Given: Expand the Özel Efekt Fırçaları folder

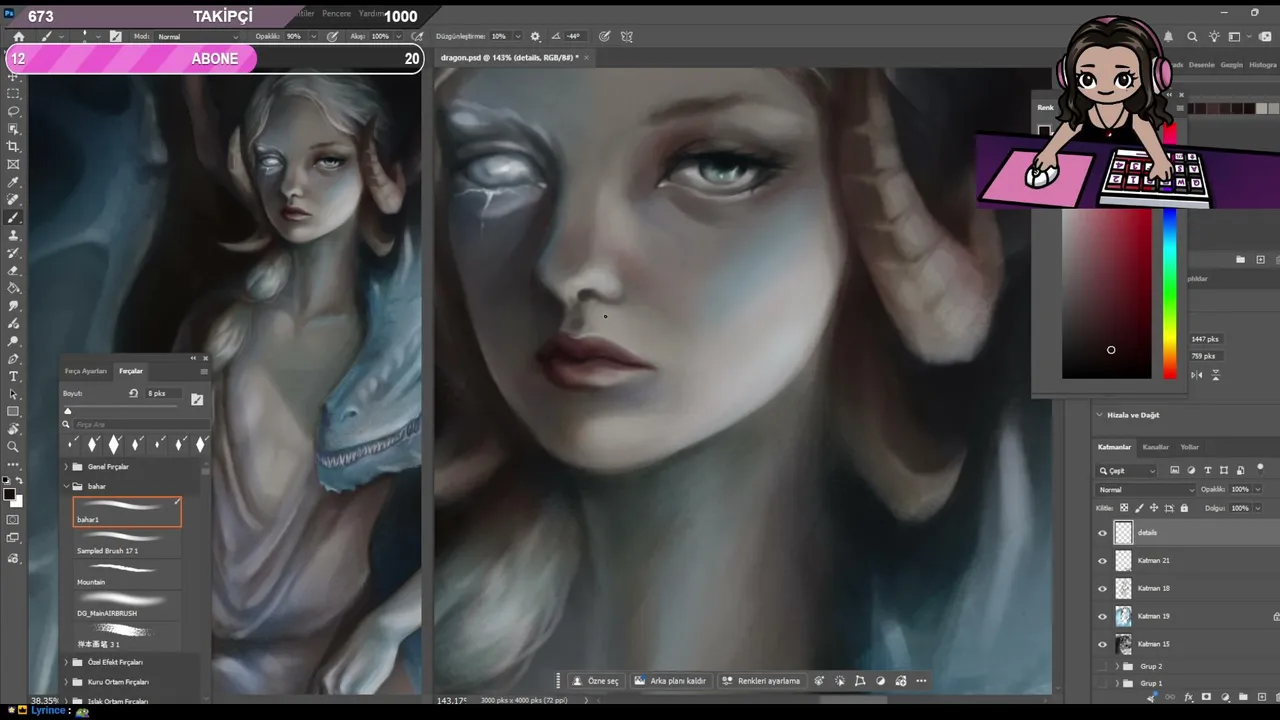Looking at the screenshot, I should pyautogui.click(x=66, y=662).
